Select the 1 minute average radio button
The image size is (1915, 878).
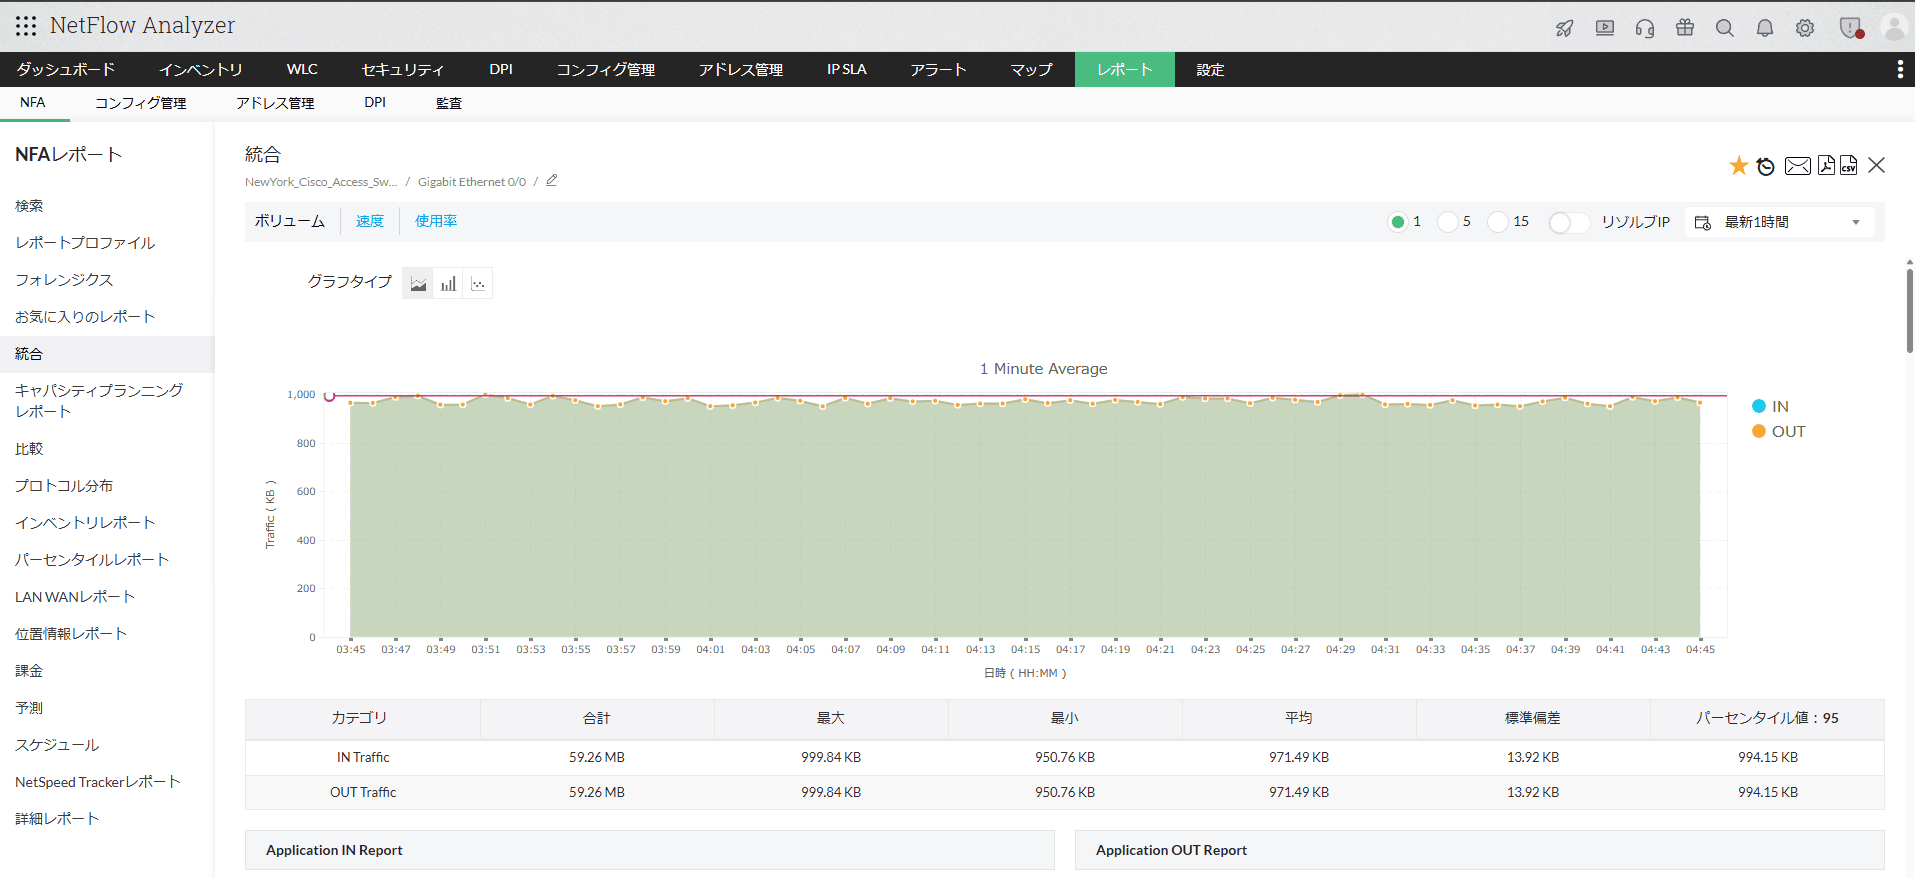pyautogui.click(x=1397, y=222)
